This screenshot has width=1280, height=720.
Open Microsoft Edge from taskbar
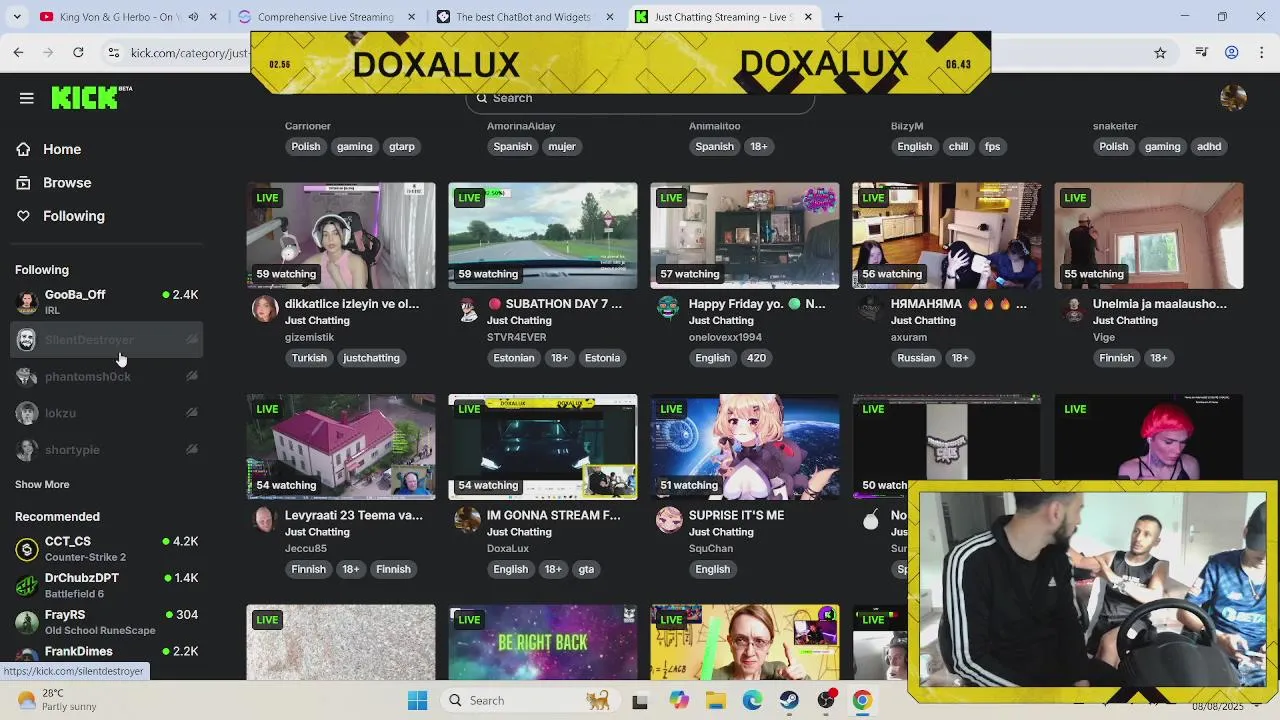point(752,700)
